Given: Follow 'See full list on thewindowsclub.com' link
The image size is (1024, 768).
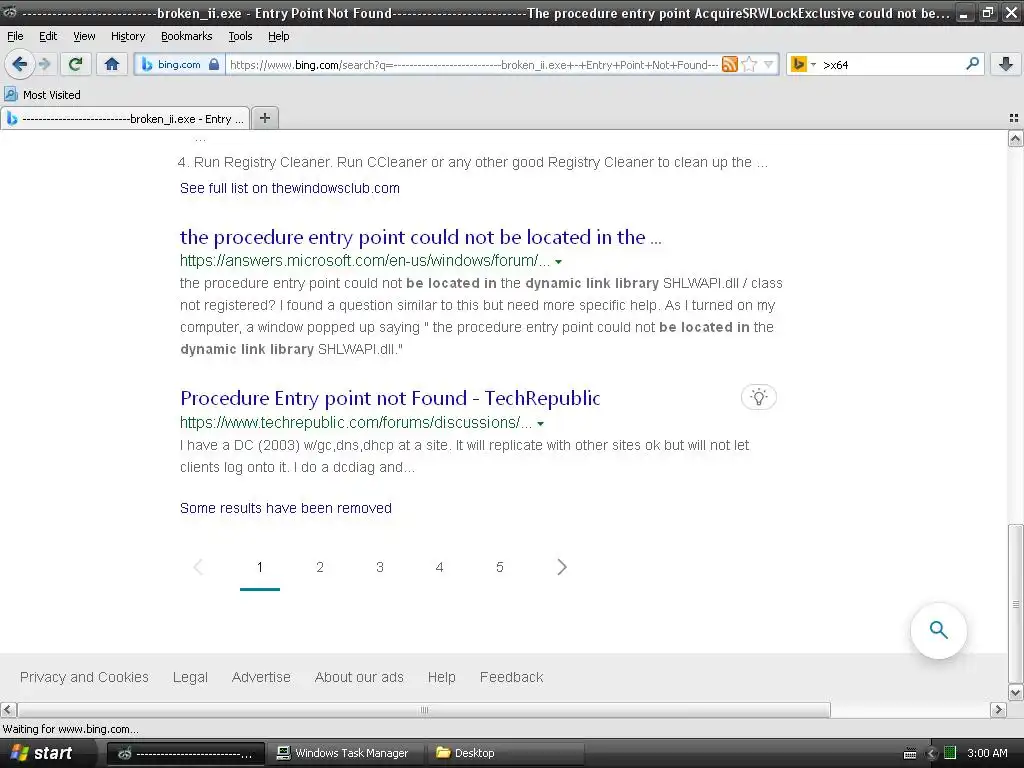Looking at the screenshot, I should (x=289, y=188).
